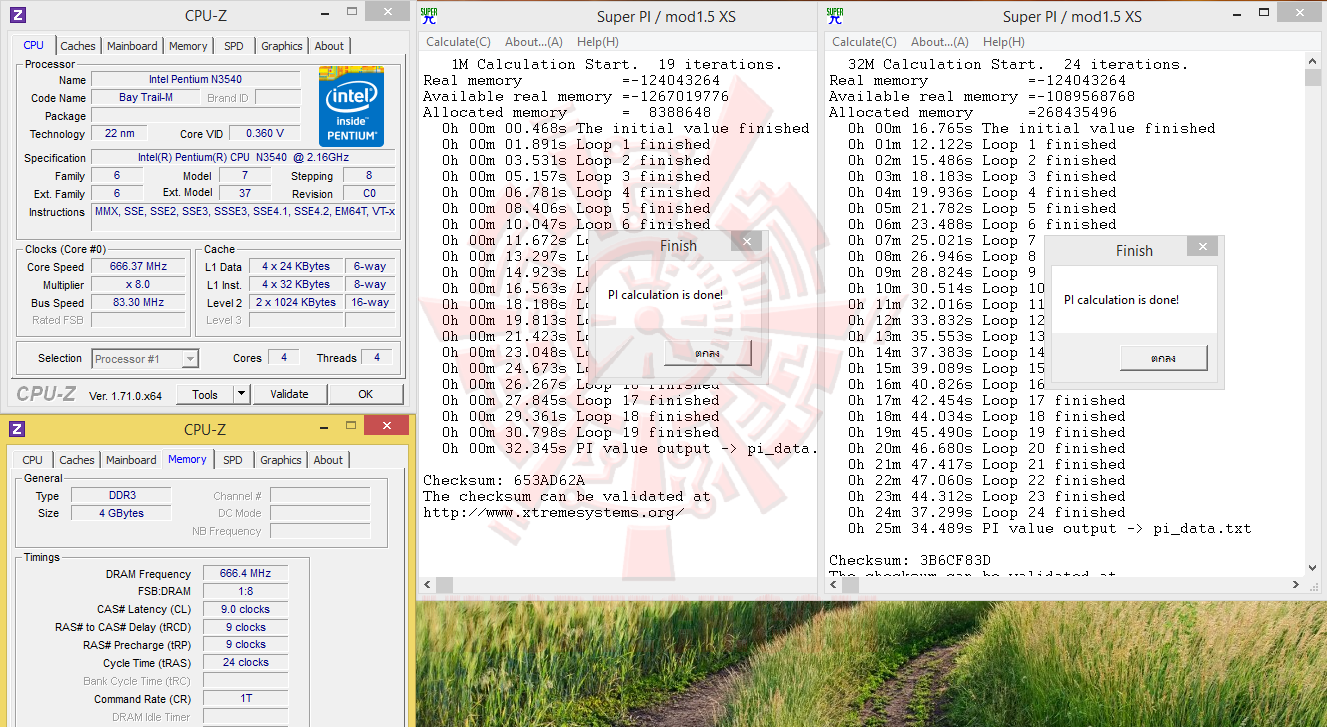
Task: Click the Technology value '22 nm'
Action: click(119, 134)
